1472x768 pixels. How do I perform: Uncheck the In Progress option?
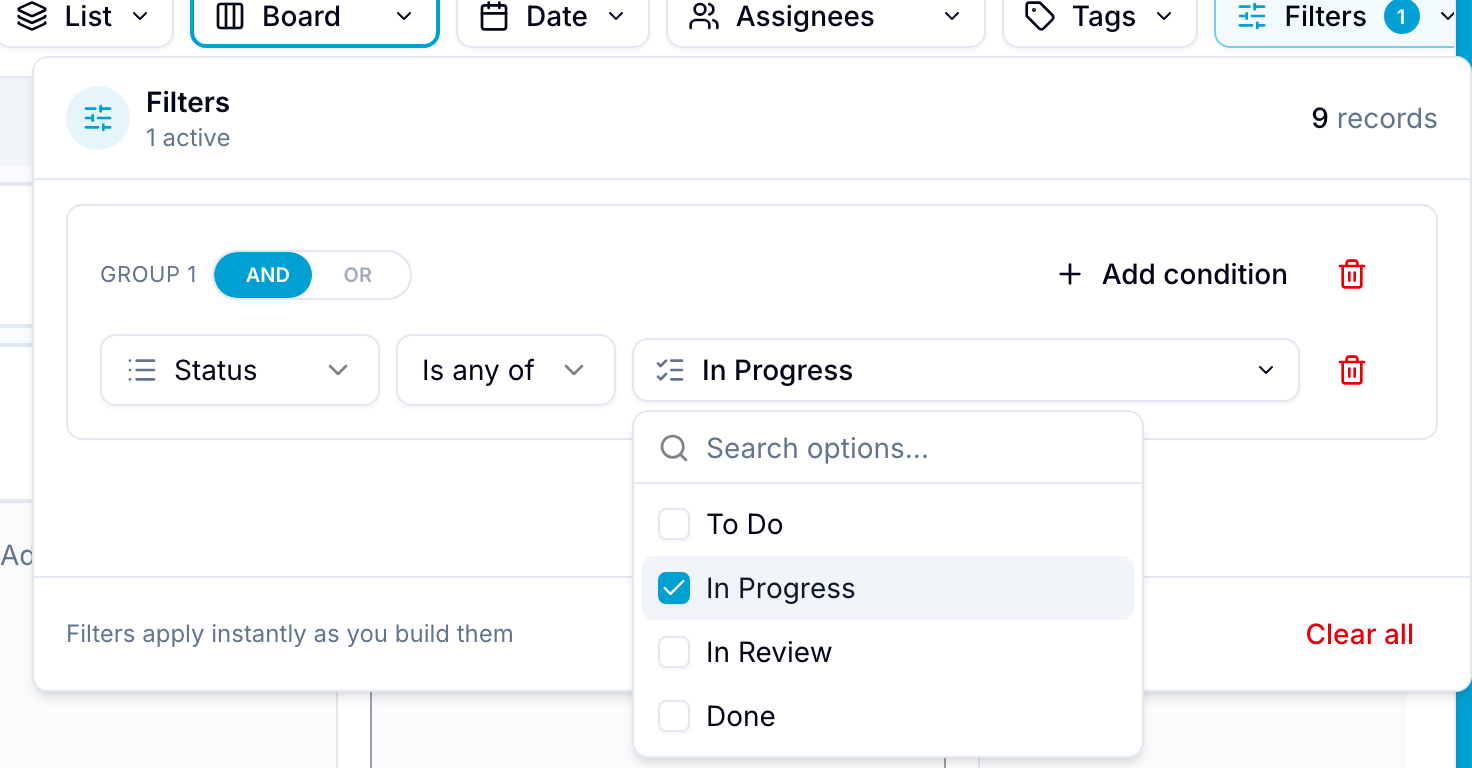[x=674, y=588]
